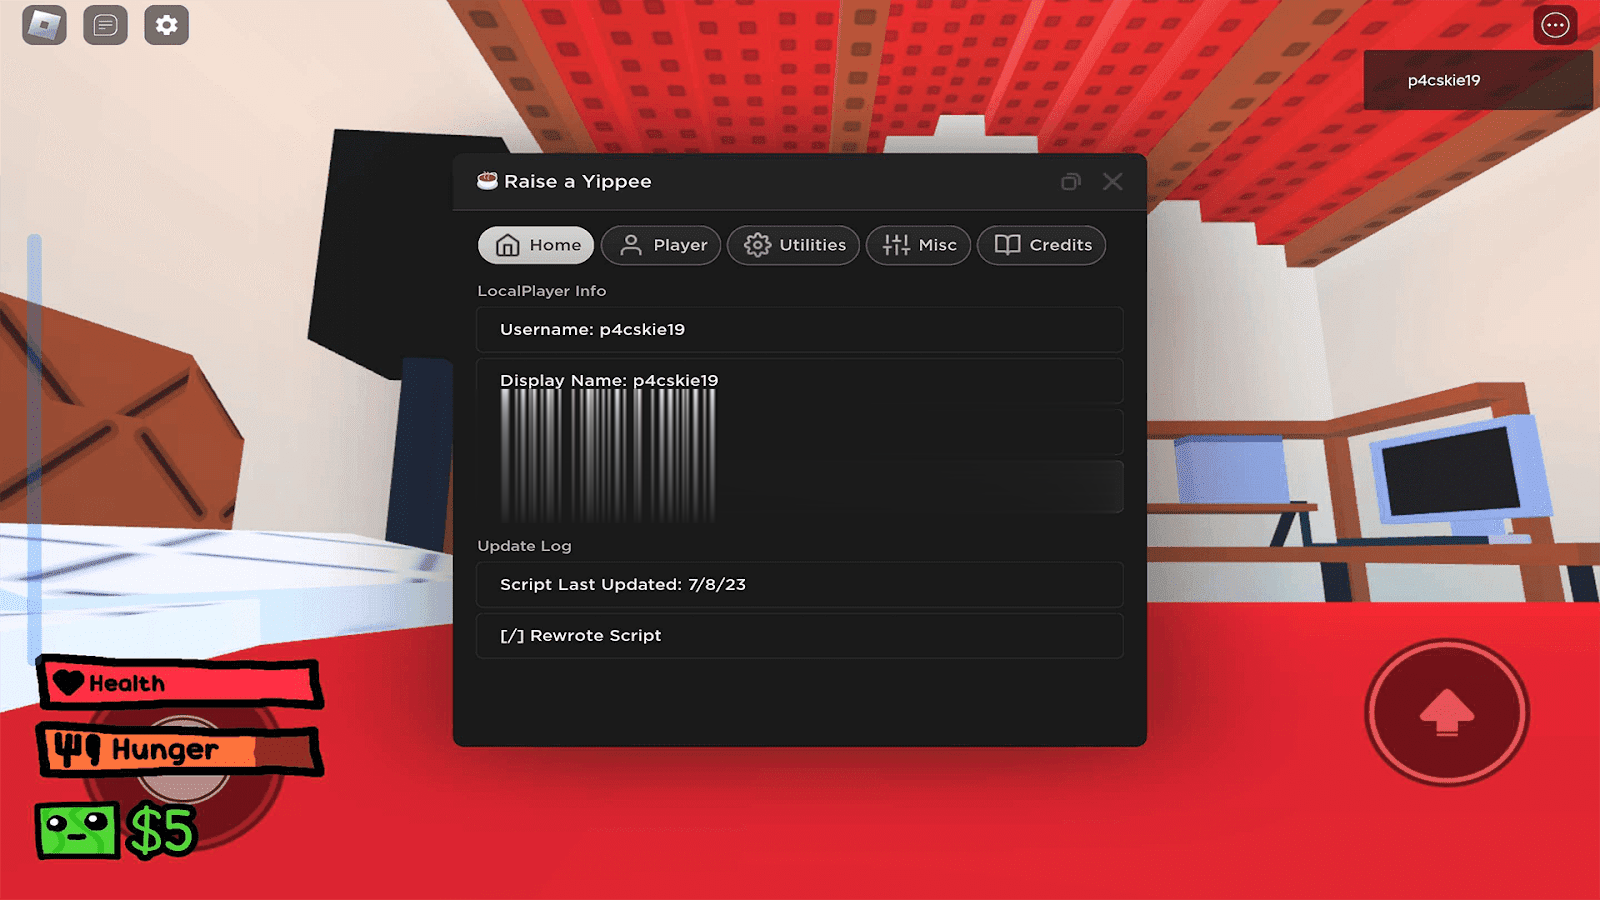Open the Credits tab
The height and width of the screenshot is (900, 1600).
tap(1041, 245)
